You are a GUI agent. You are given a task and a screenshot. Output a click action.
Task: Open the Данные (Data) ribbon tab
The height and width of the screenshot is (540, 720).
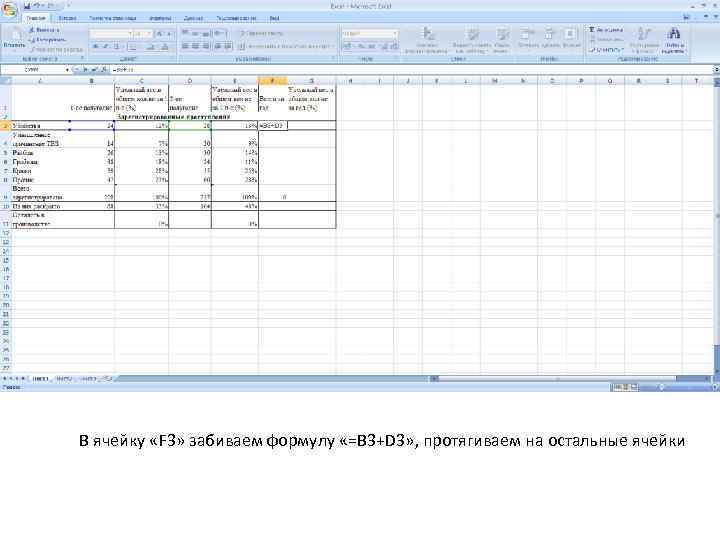193,18
